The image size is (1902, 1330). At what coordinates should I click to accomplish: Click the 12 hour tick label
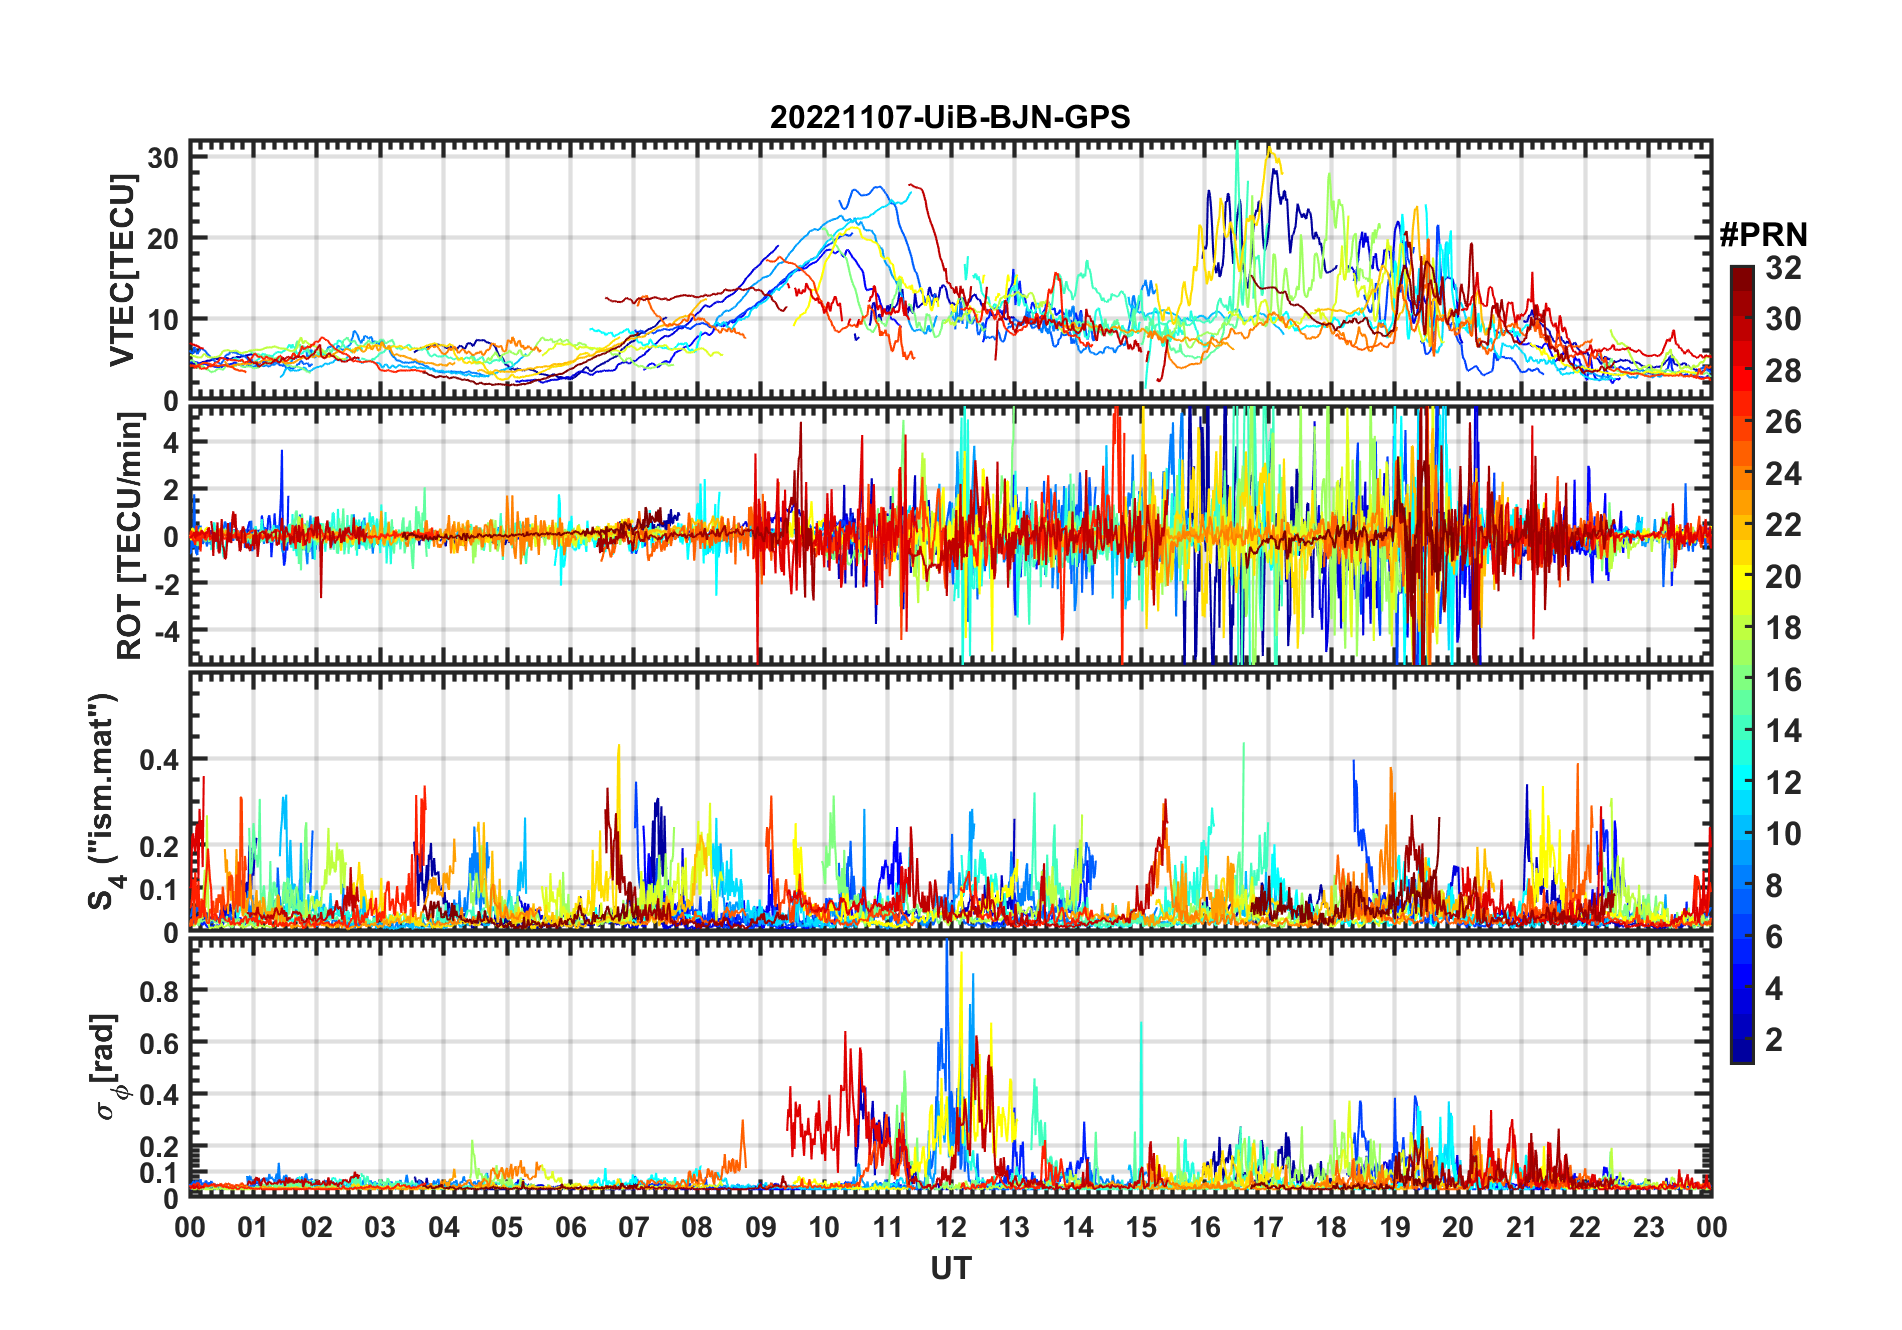pyautogui.click(x=950, y=1227)
